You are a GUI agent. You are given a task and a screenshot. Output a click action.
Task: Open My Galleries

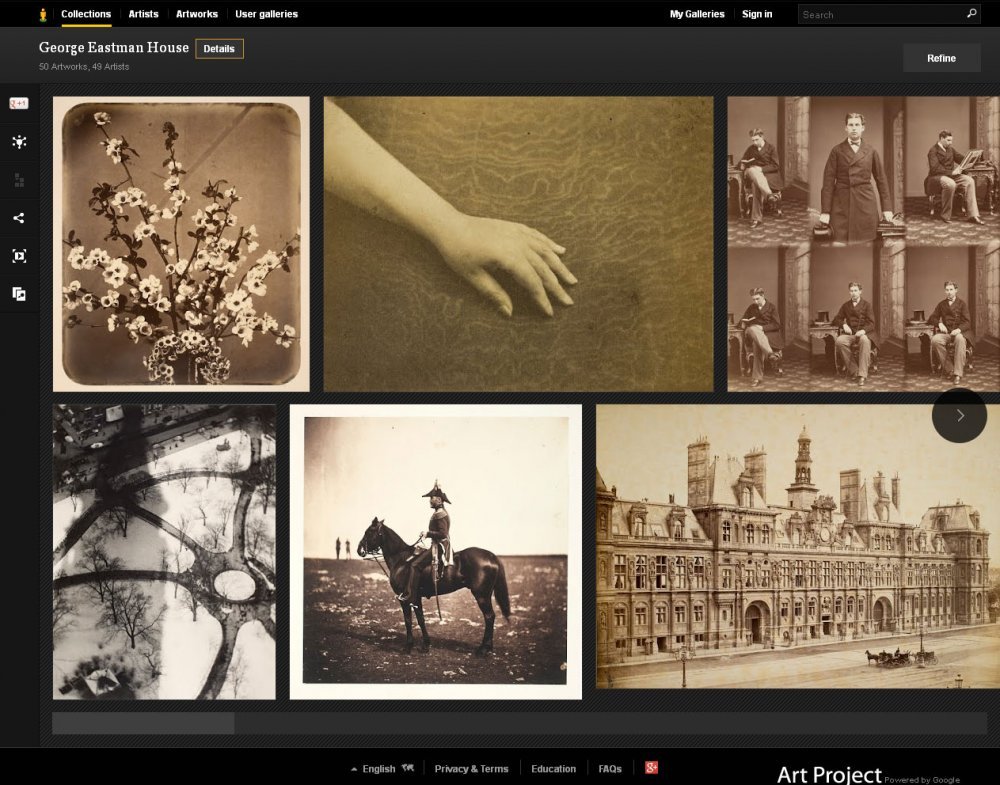tap(697, 14)
